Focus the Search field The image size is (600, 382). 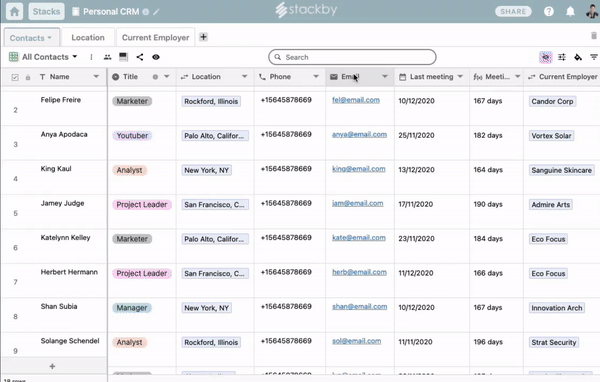pyautogui.click(x=352, y=57)
